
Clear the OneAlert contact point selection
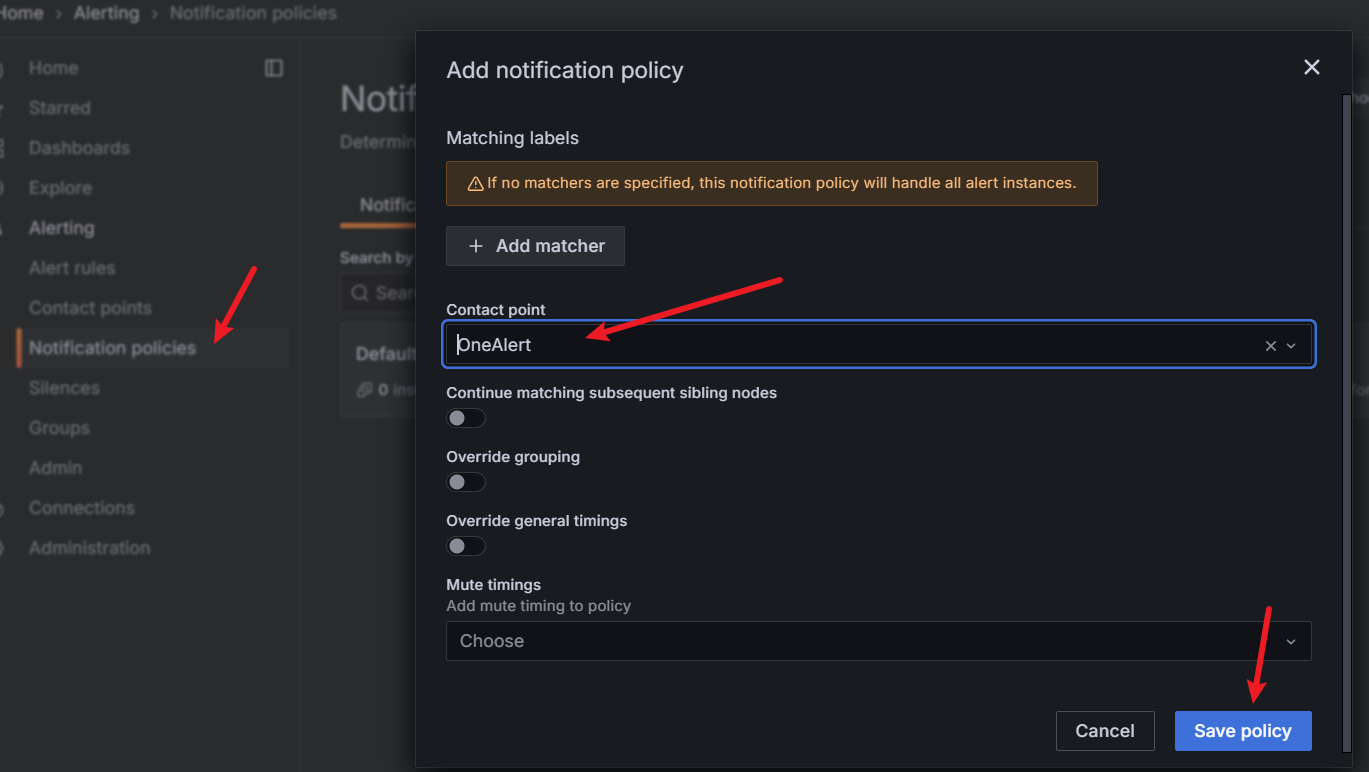[1271, 346]
